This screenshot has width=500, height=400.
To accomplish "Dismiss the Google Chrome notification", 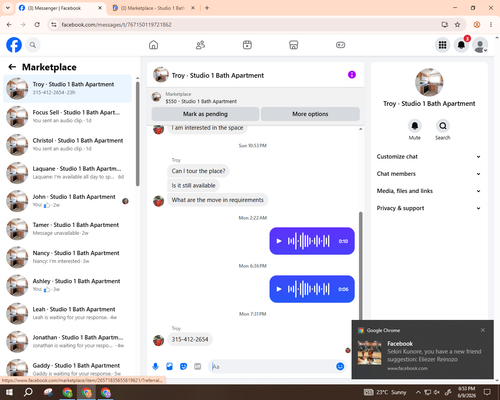I will (483, 330).
